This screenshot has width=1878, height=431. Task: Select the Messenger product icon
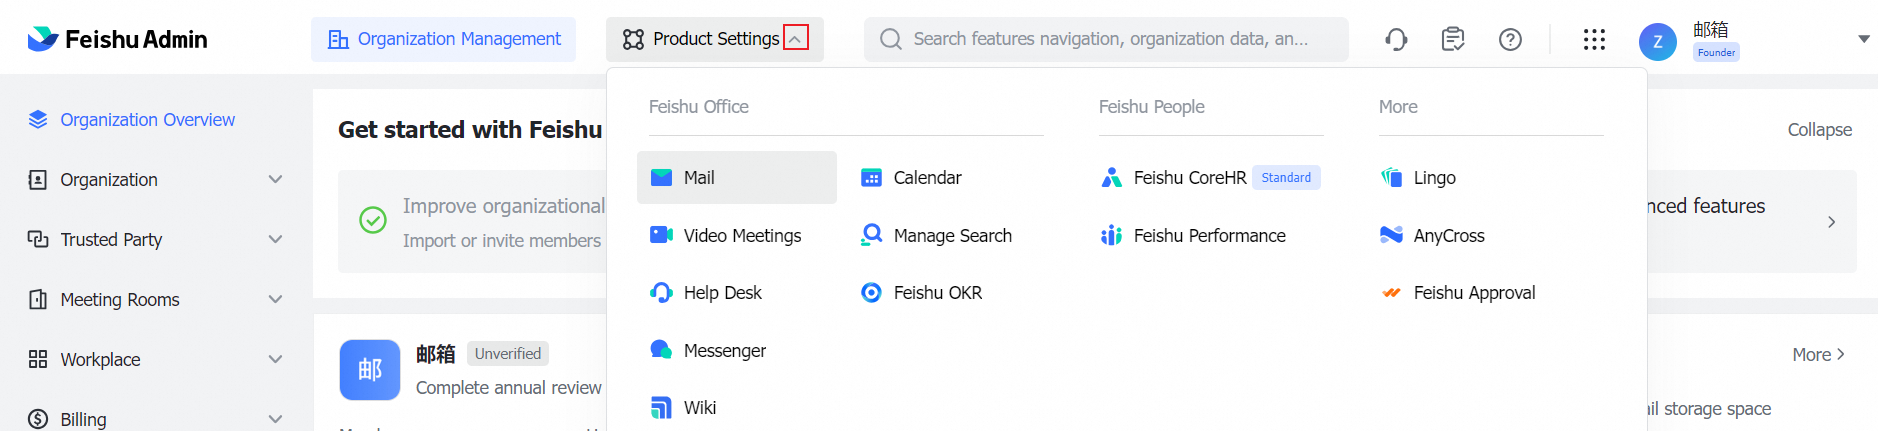[661, 350]
